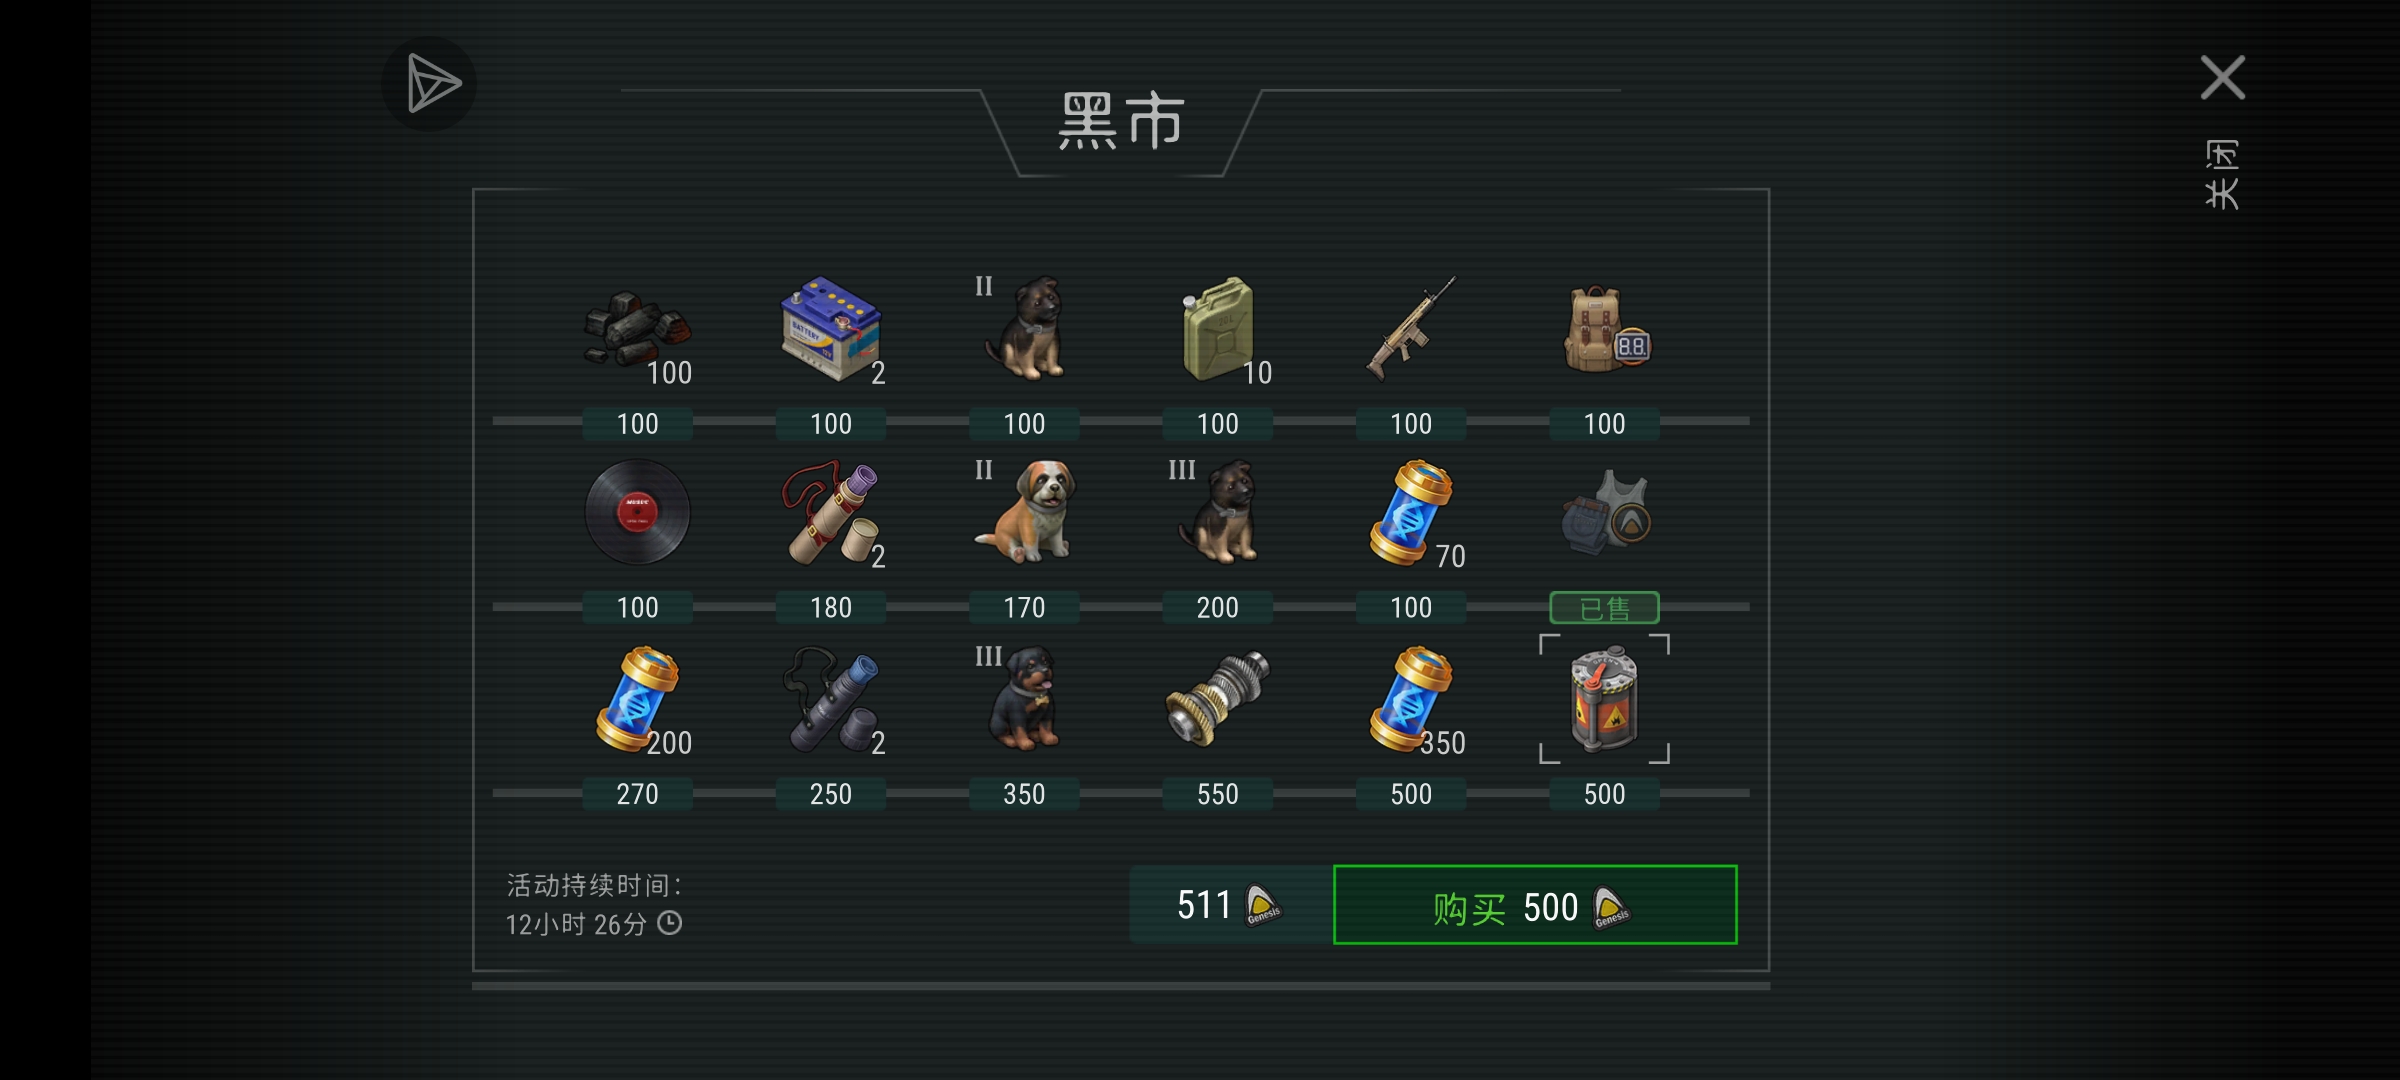Pick the green fuel canister item
The width and height of the screenshot is (2400, 1080).
pos(1217,329)
